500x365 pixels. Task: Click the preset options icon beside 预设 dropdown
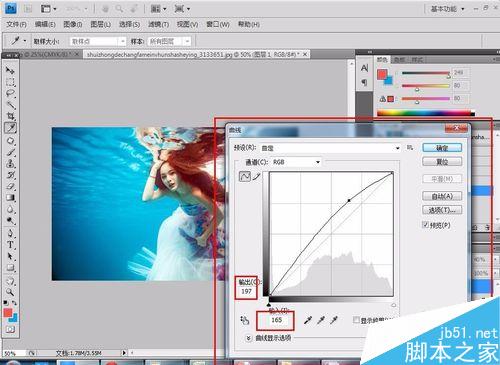pos(410,147)
